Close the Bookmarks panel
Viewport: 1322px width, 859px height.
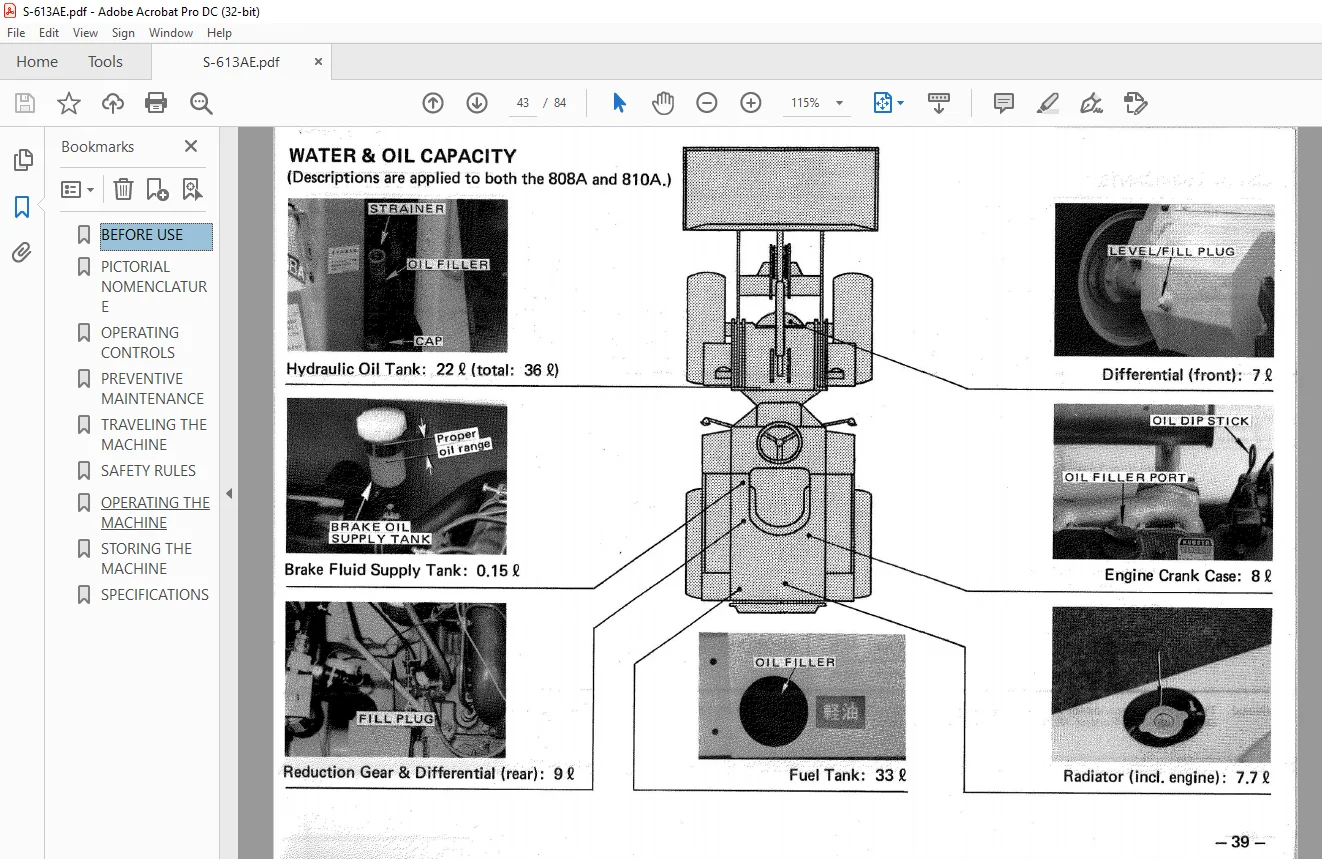tap(191, 146)
